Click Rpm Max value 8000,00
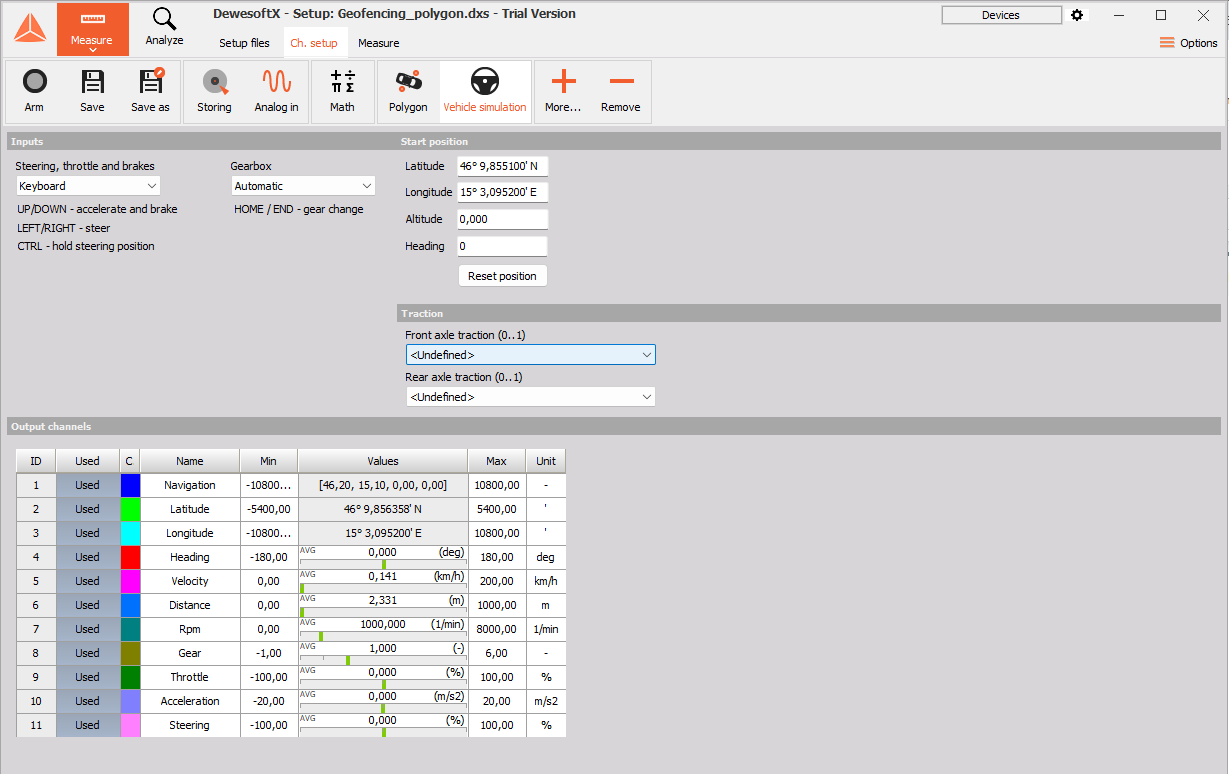The image size is (1229, 774). click(x=497, y=629)
